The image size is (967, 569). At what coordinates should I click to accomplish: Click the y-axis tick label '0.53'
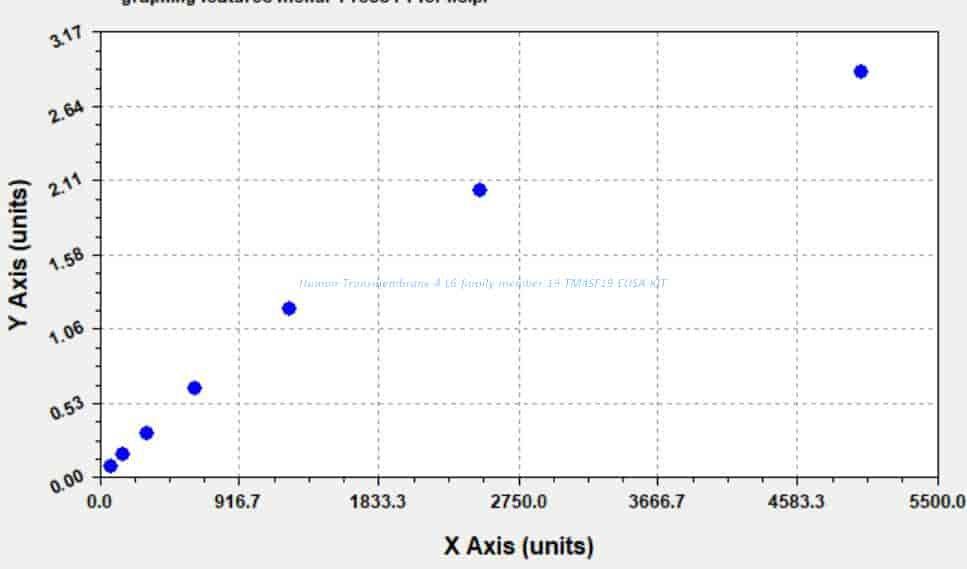tap(67, 408)
